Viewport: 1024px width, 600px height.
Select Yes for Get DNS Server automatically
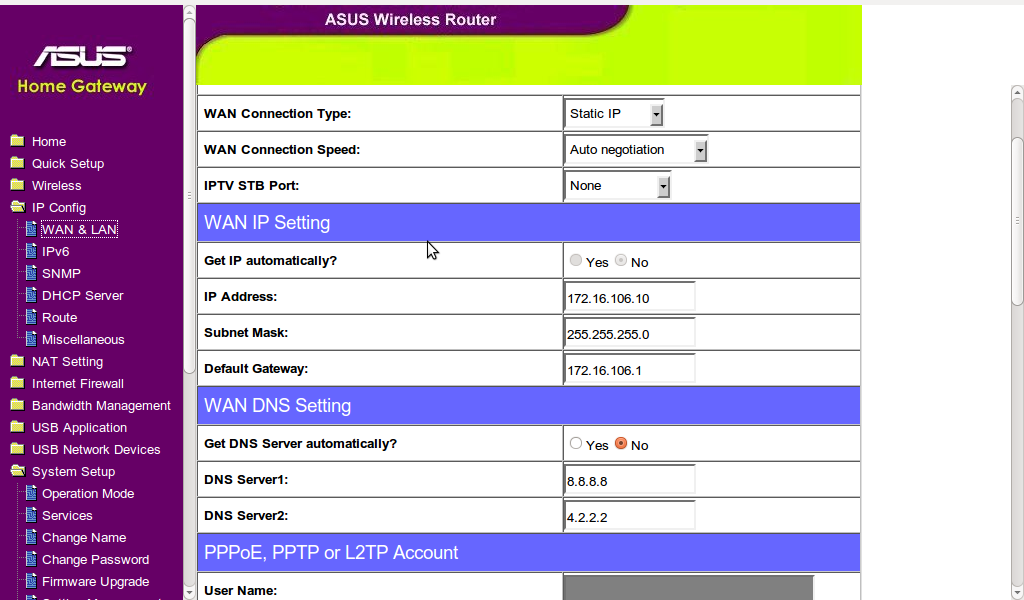coord(575,443)
